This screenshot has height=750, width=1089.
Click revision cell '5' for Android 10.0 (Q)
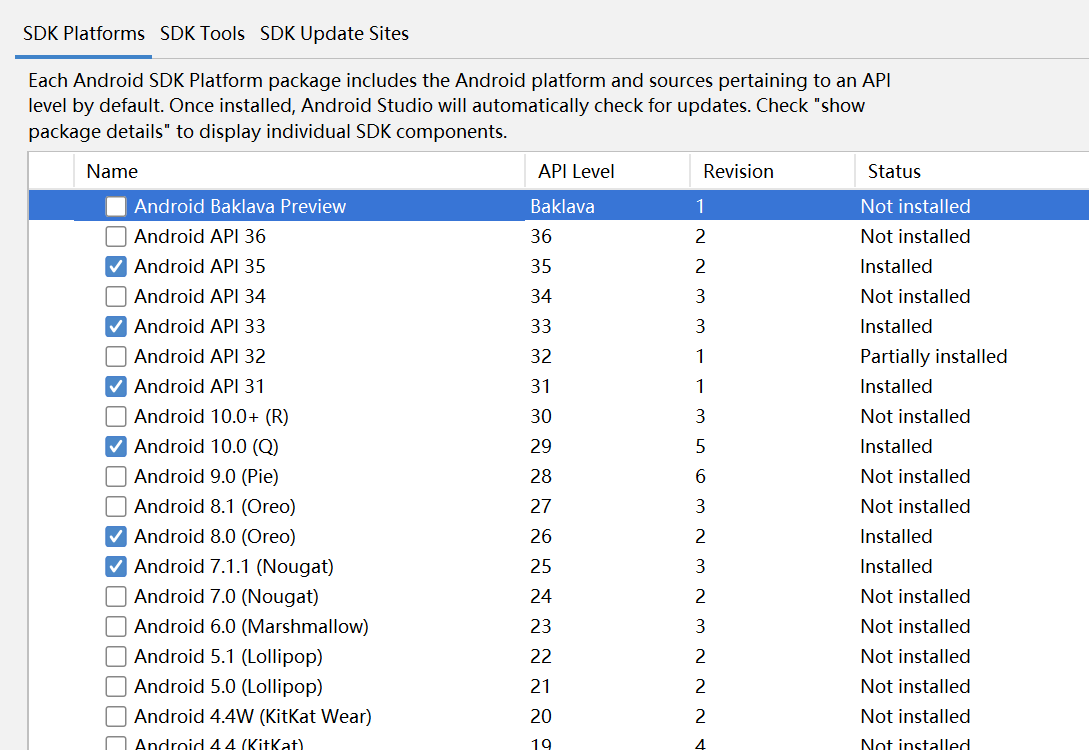click(x=700, y=447)
